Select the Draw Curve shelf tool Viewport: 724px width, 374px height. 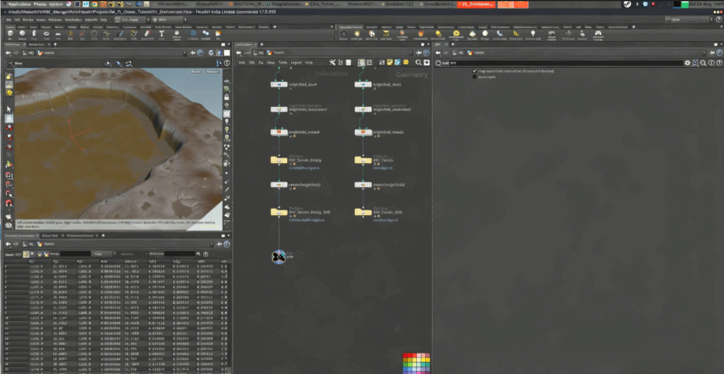click(120, 35)
